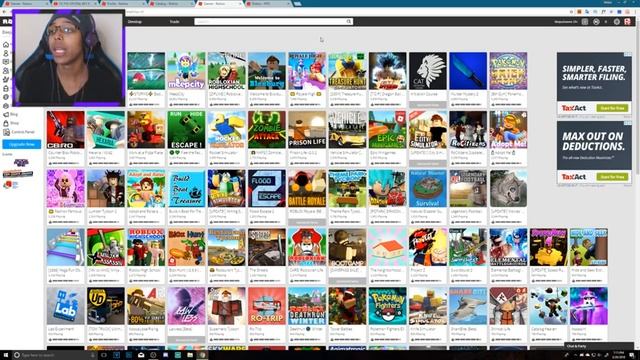The width and height of the screenshot is (640, 360).
Task: Focus the Roblox search input field
Action: click(x=270, y=22)
